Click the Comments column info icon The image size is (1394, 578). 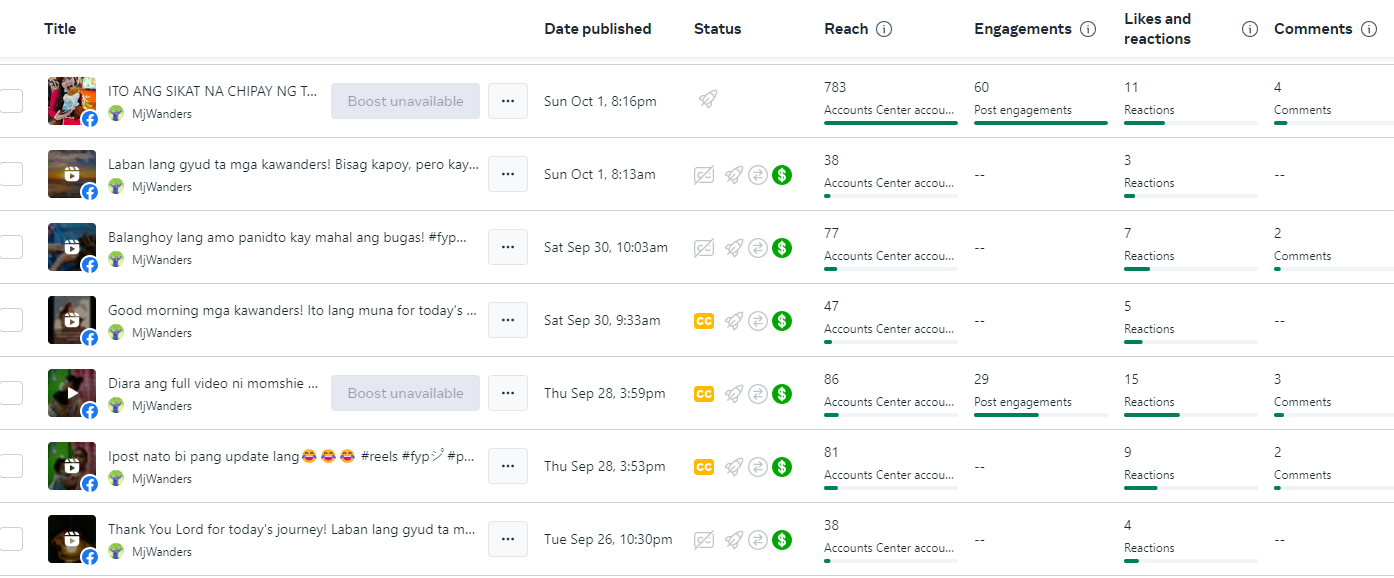(1369, 29)
